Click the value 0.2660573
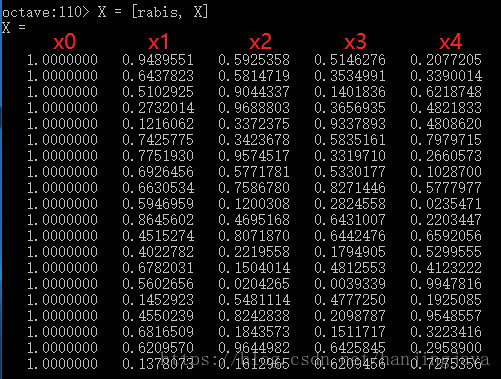 [x=446, y=156]
